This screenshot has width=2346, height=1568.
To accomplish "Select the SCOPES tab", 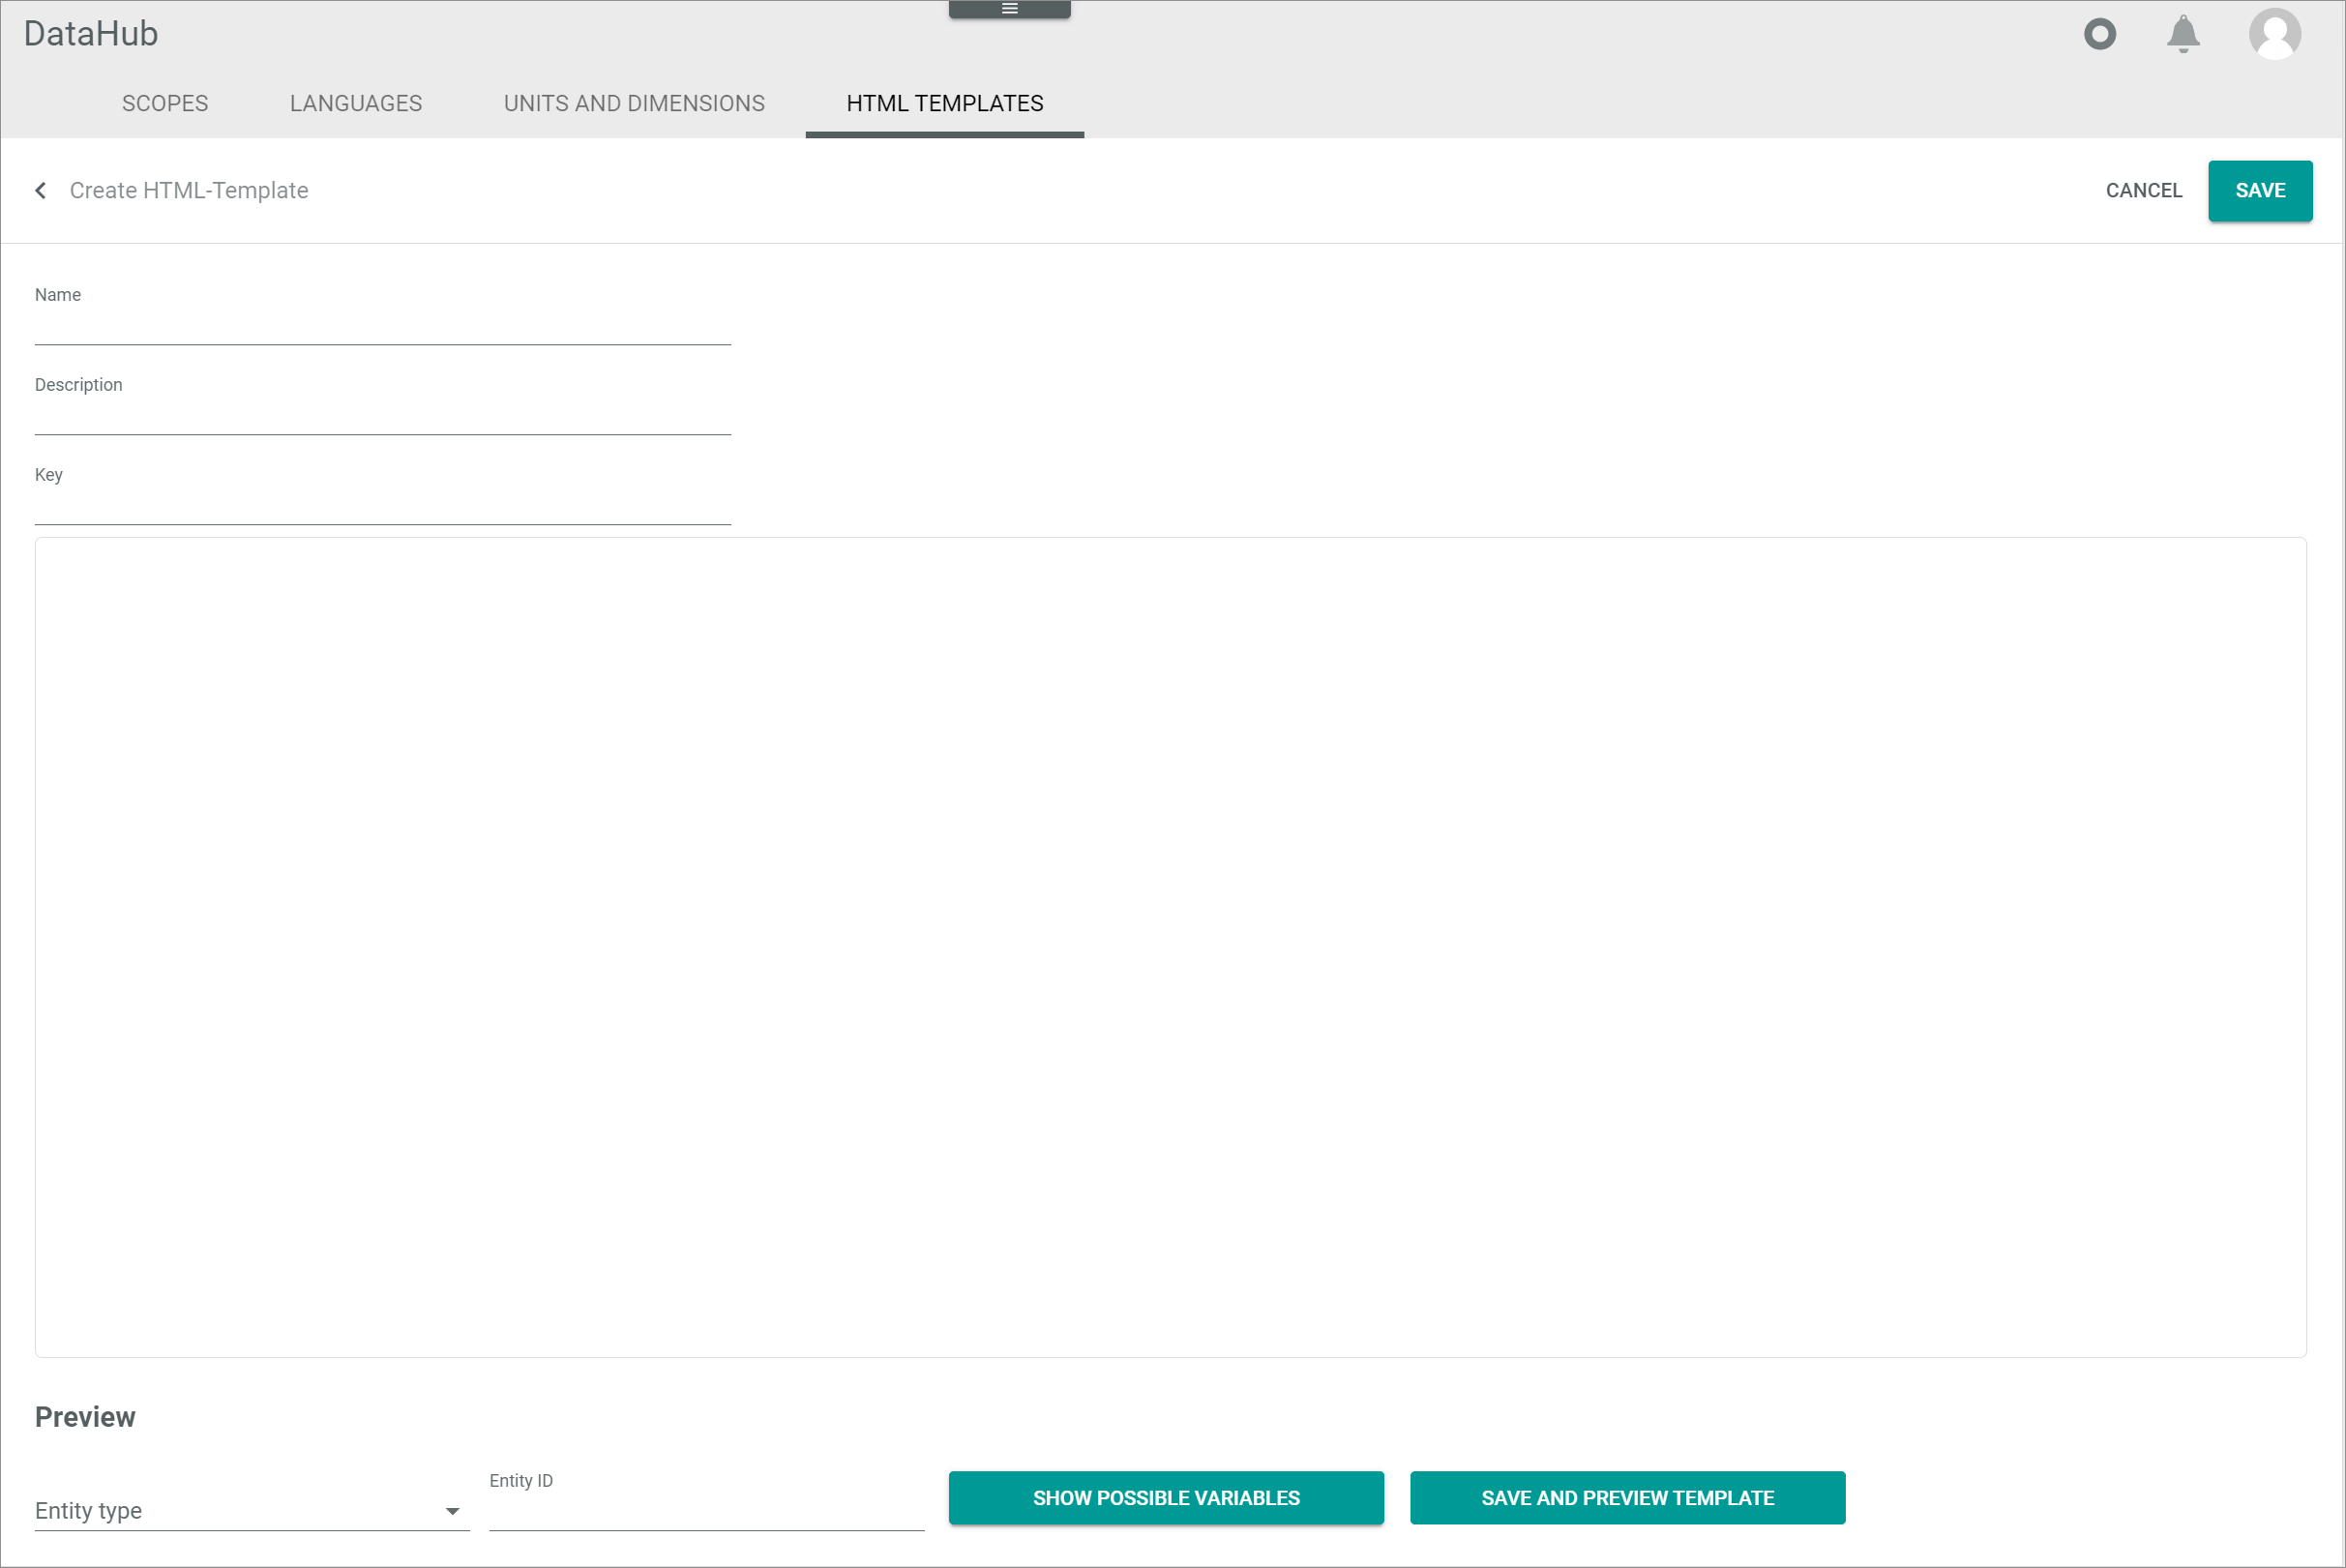I will point(166,104).
